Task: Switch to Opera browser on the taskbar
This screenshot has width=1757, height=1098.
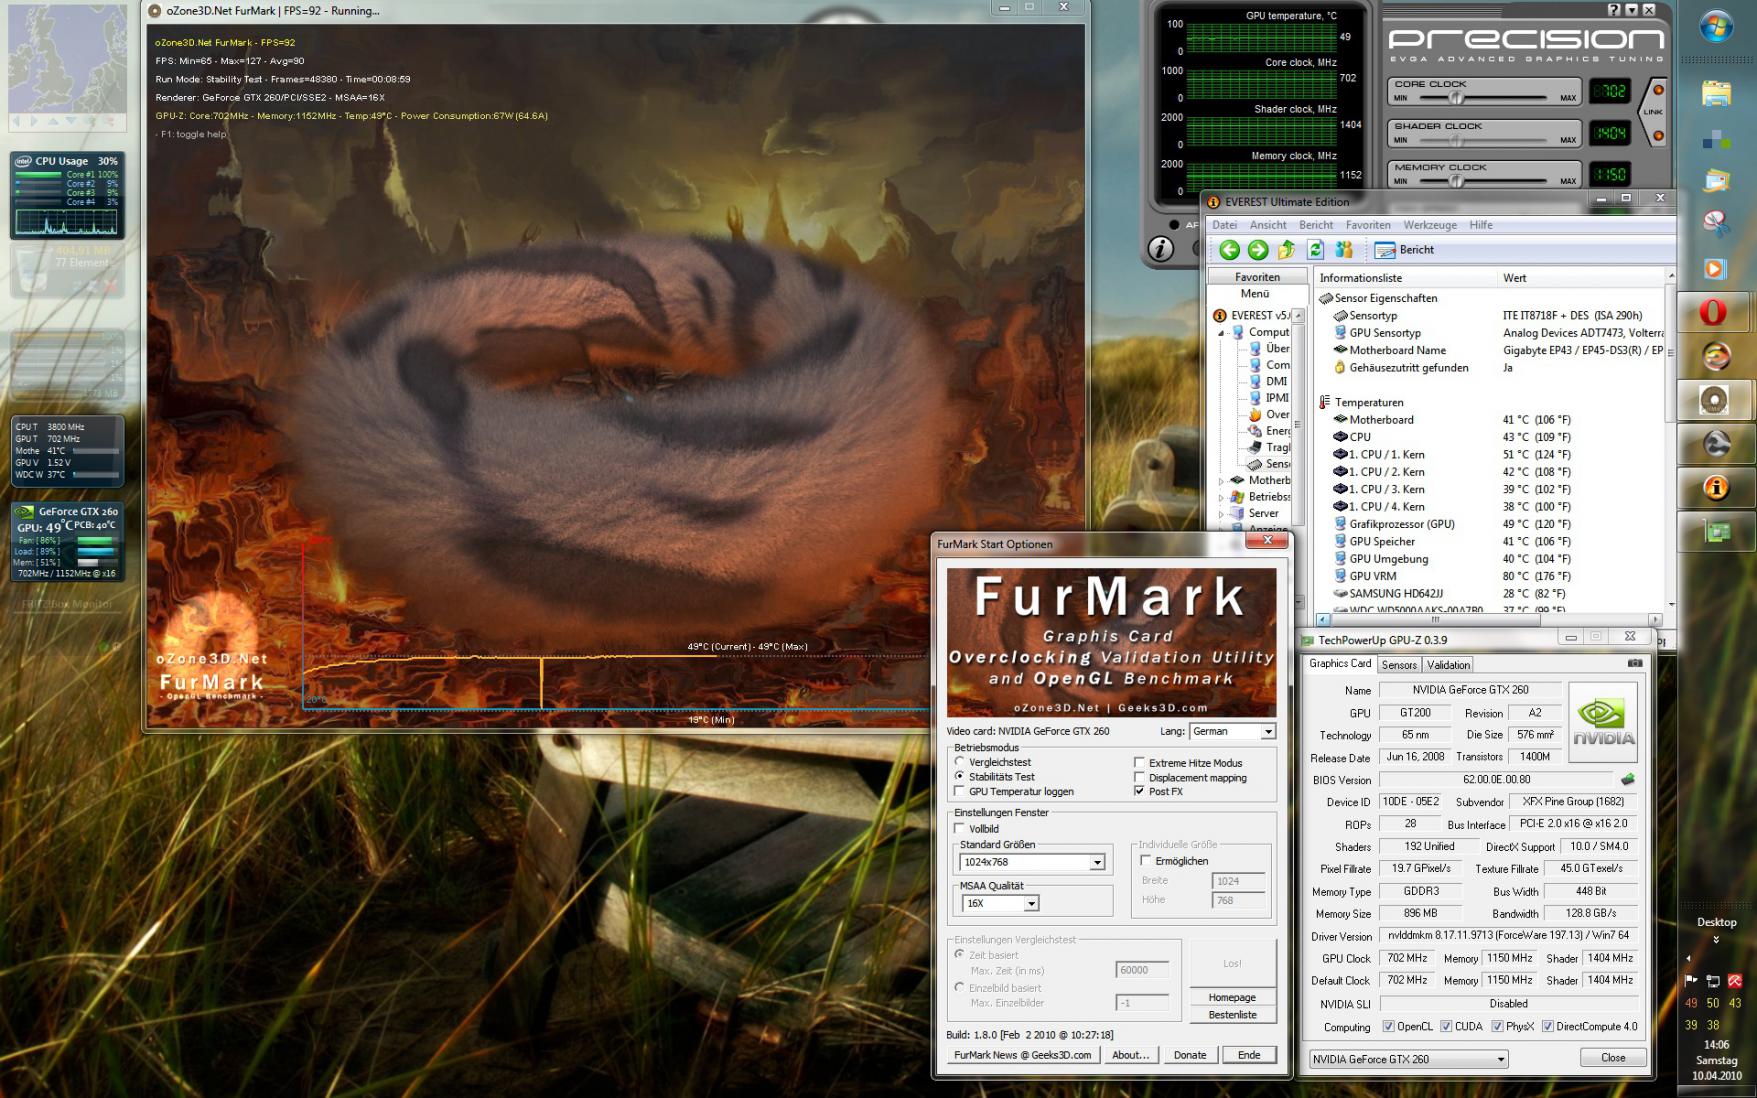Action: point(1714,313)
